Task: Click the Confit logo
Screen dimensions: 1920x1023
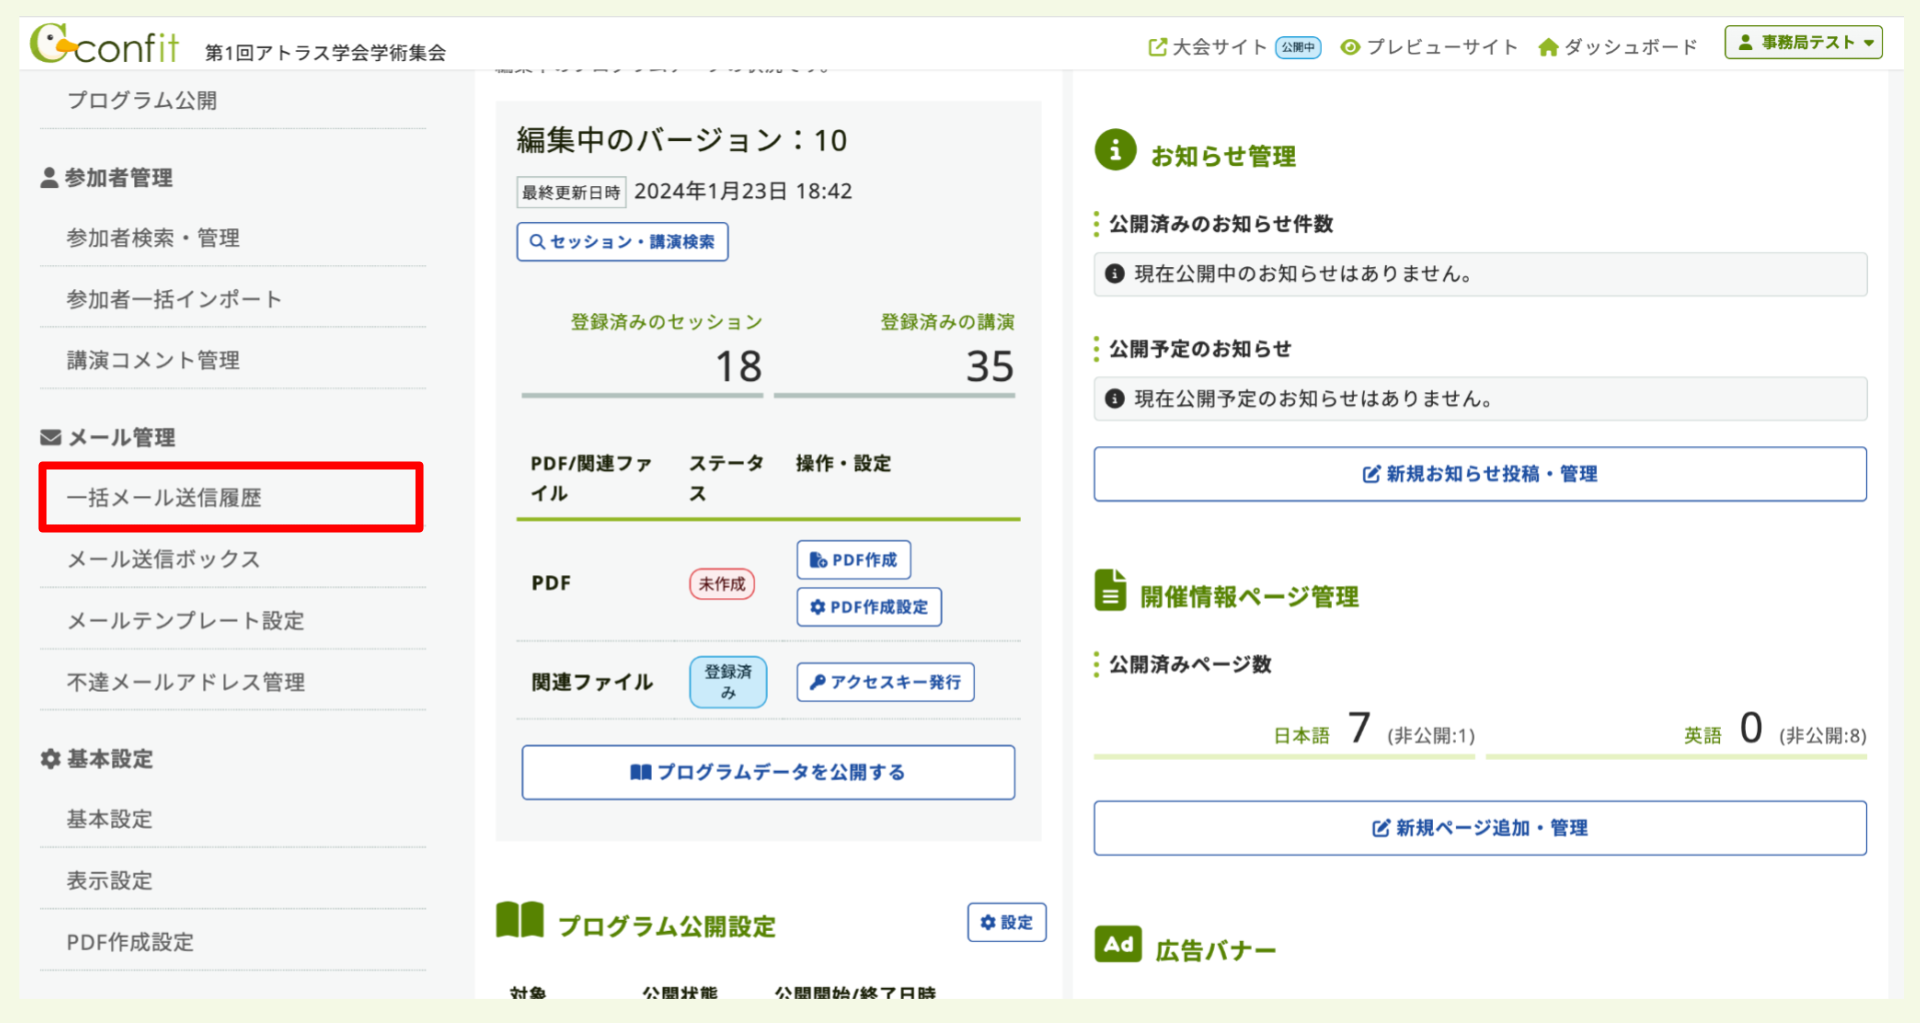Action: coord(107,45)
